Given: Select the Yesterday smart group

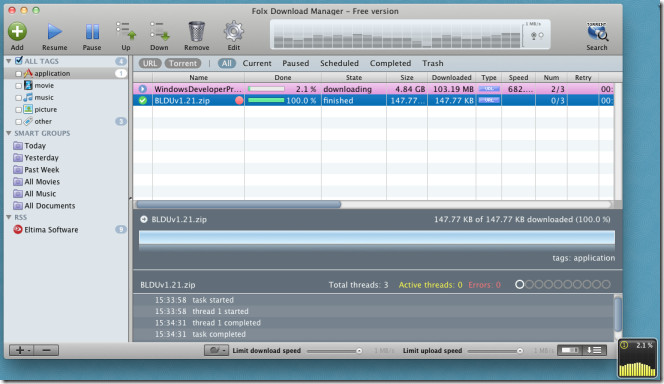Looking at the screenshot, I should 41,157.
